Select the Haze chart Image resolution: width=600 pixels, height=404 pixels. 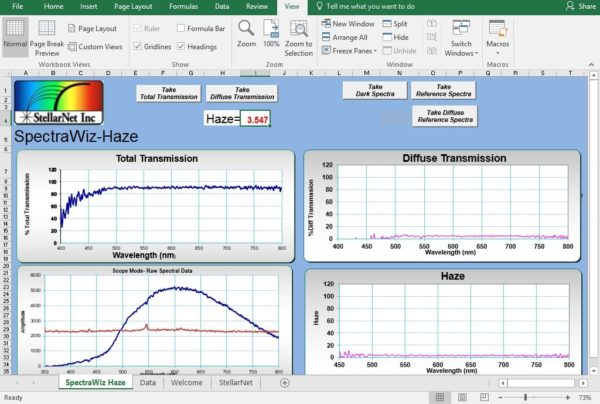pos(443,322)
